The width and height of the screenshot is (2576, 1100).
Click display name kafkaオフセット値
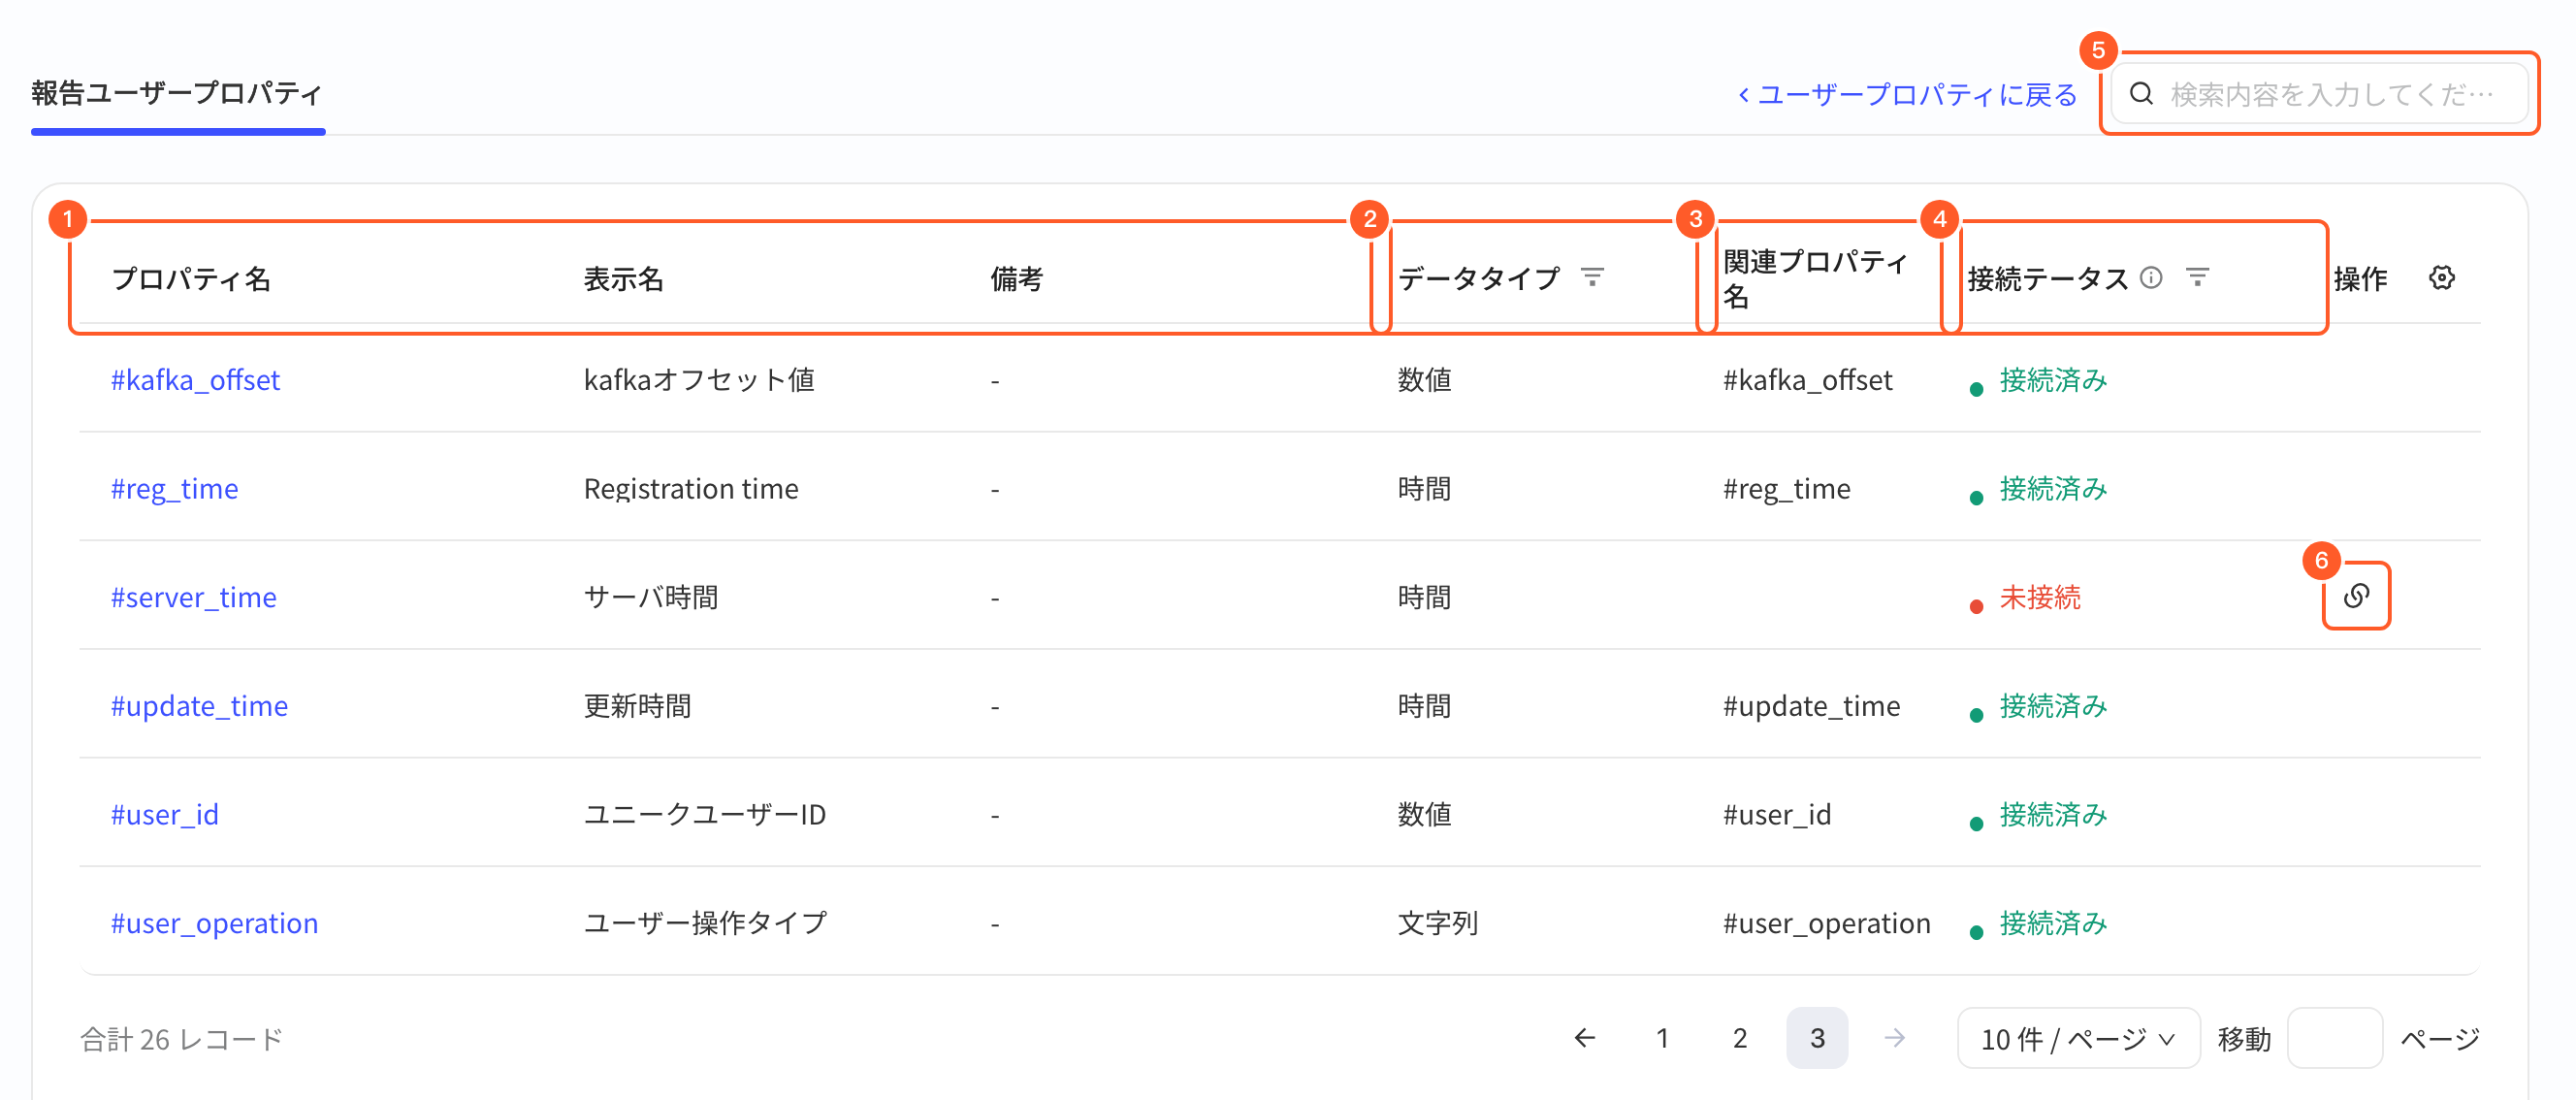(x=699, y=380)
